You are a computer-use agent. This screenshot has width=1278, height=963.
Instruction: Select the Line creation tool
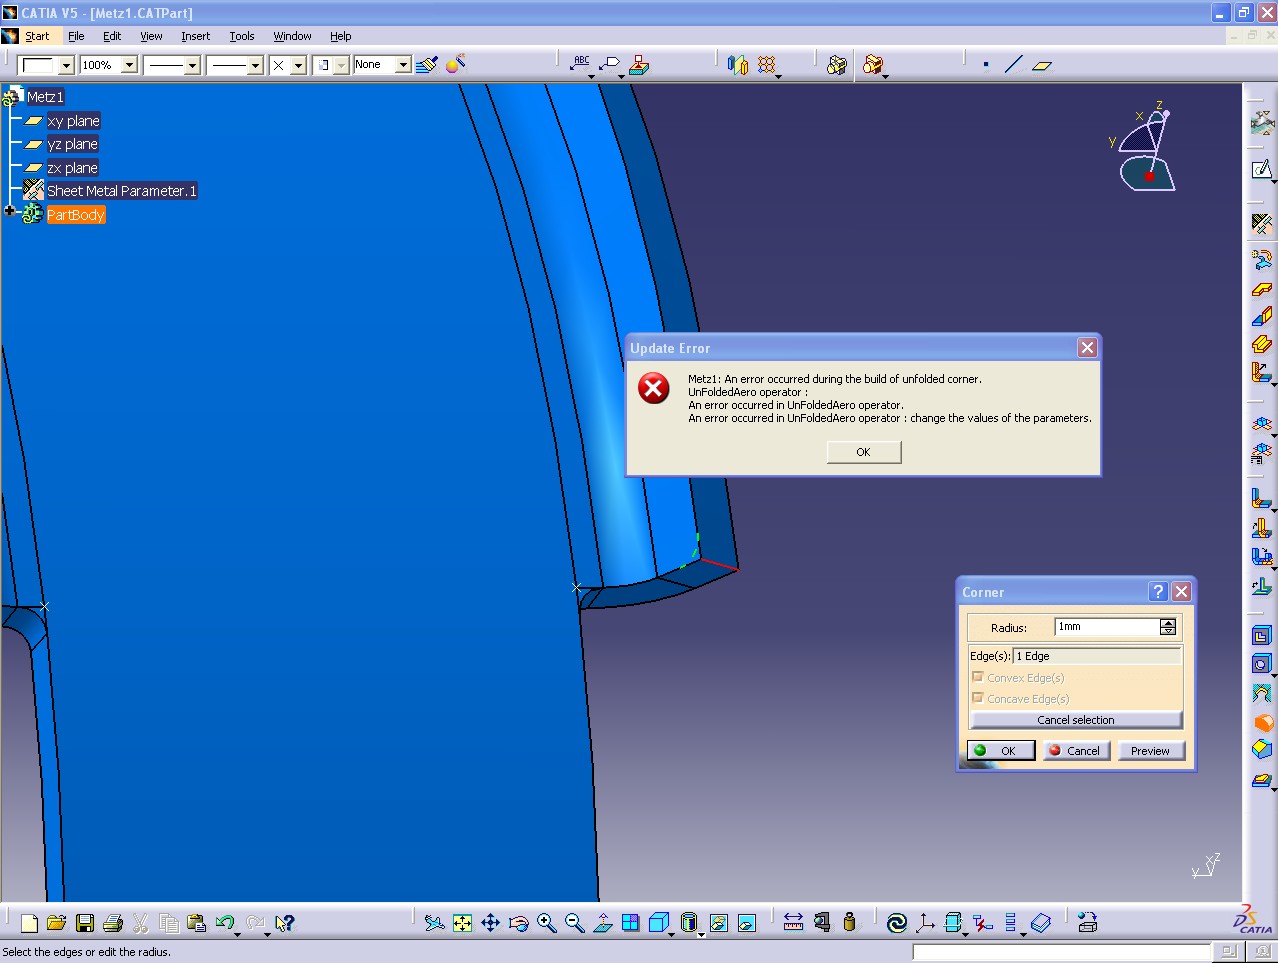point(1014,65)
